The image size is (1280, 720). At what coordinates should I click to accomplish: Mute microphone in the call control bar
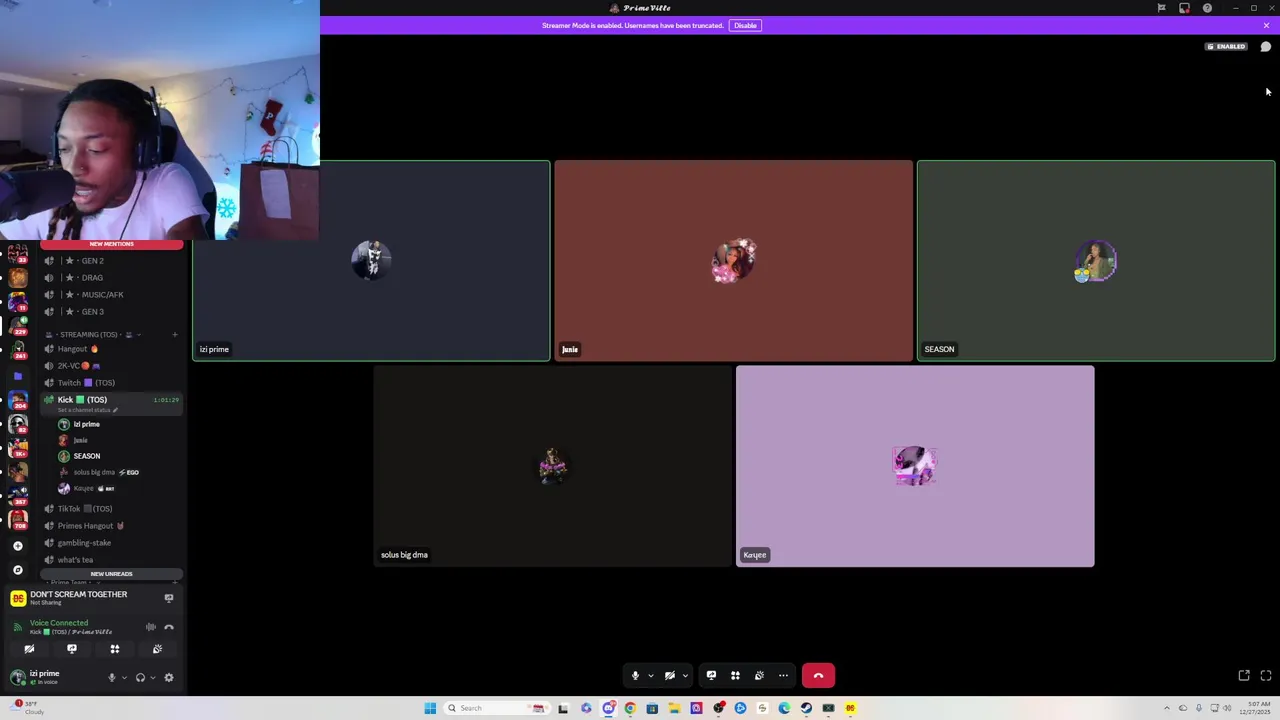(x=635, y=676)
